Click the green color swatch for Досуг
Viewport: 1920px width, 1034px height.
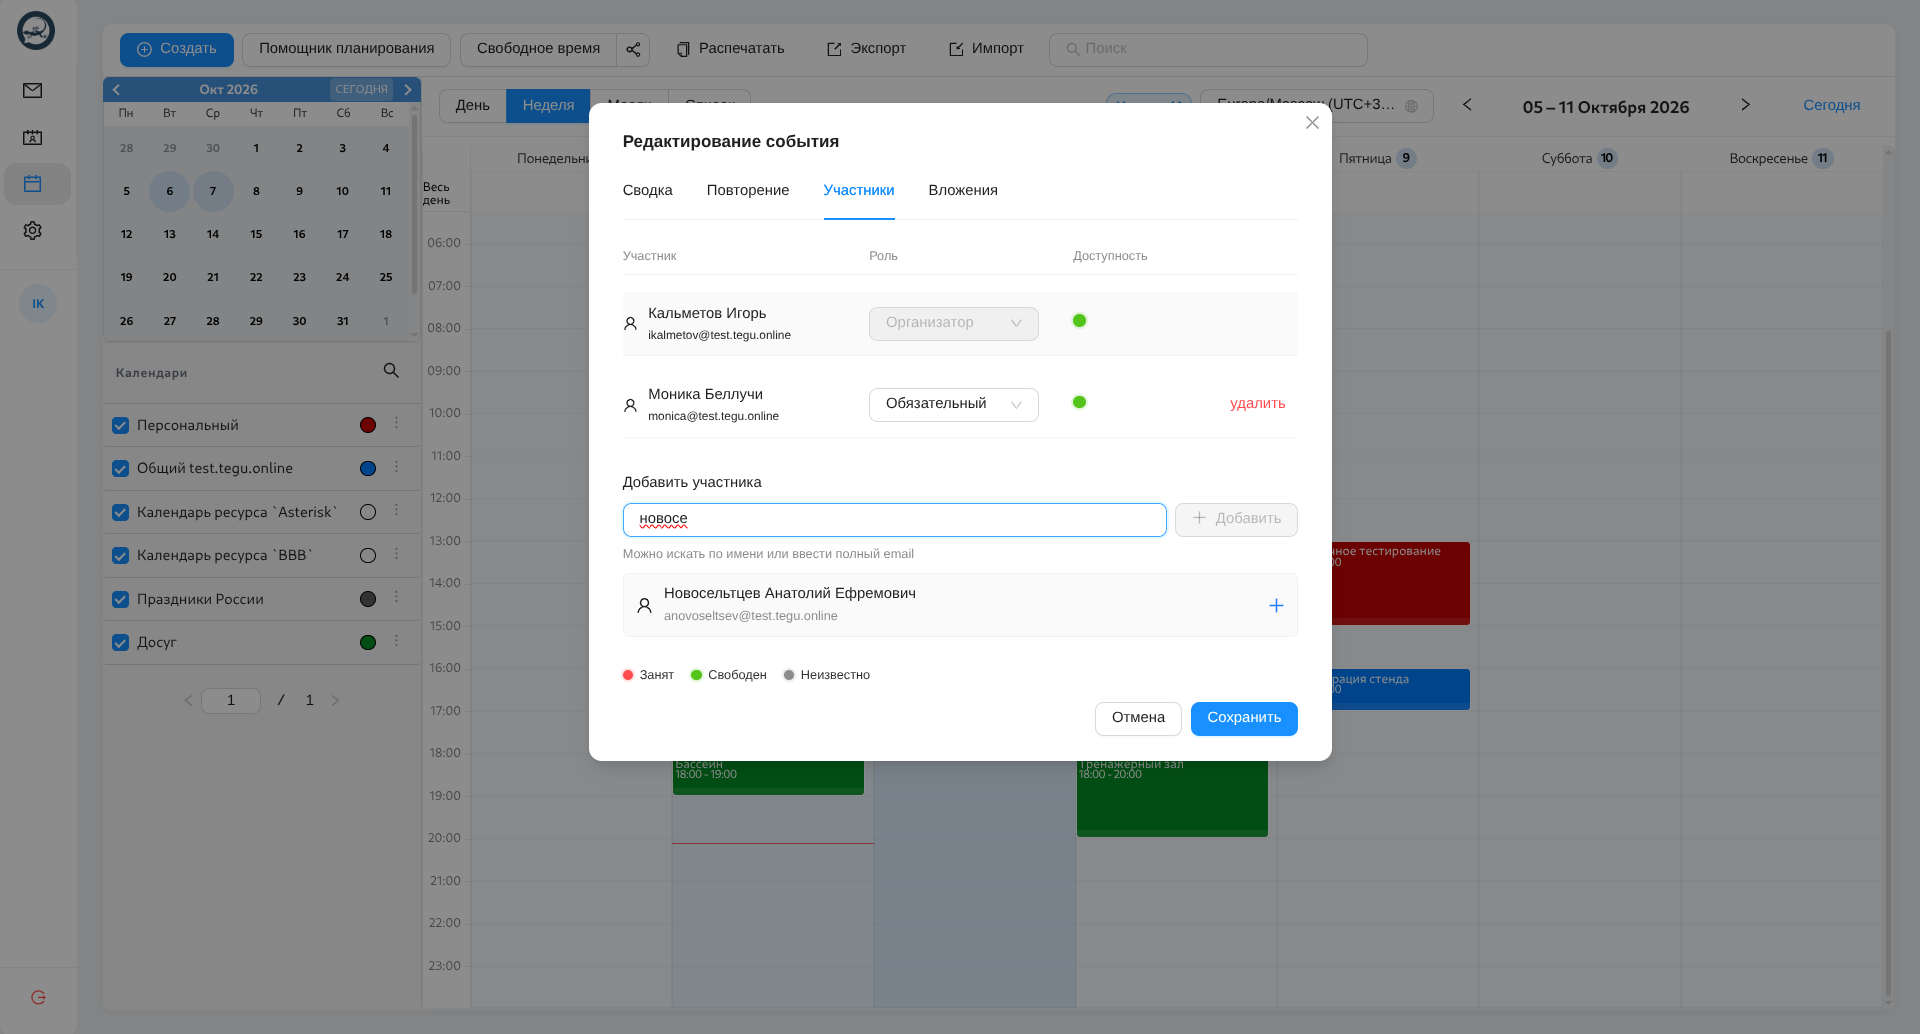coord(368,643)
